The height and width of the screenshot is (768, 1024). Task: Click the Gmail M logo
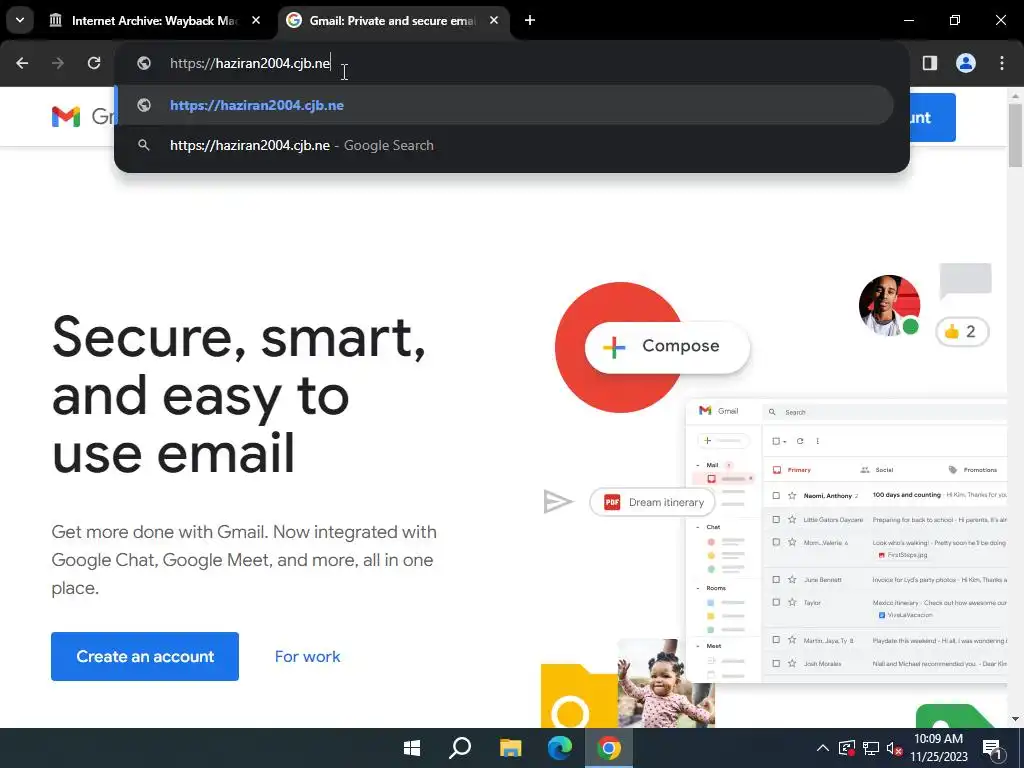66,117
